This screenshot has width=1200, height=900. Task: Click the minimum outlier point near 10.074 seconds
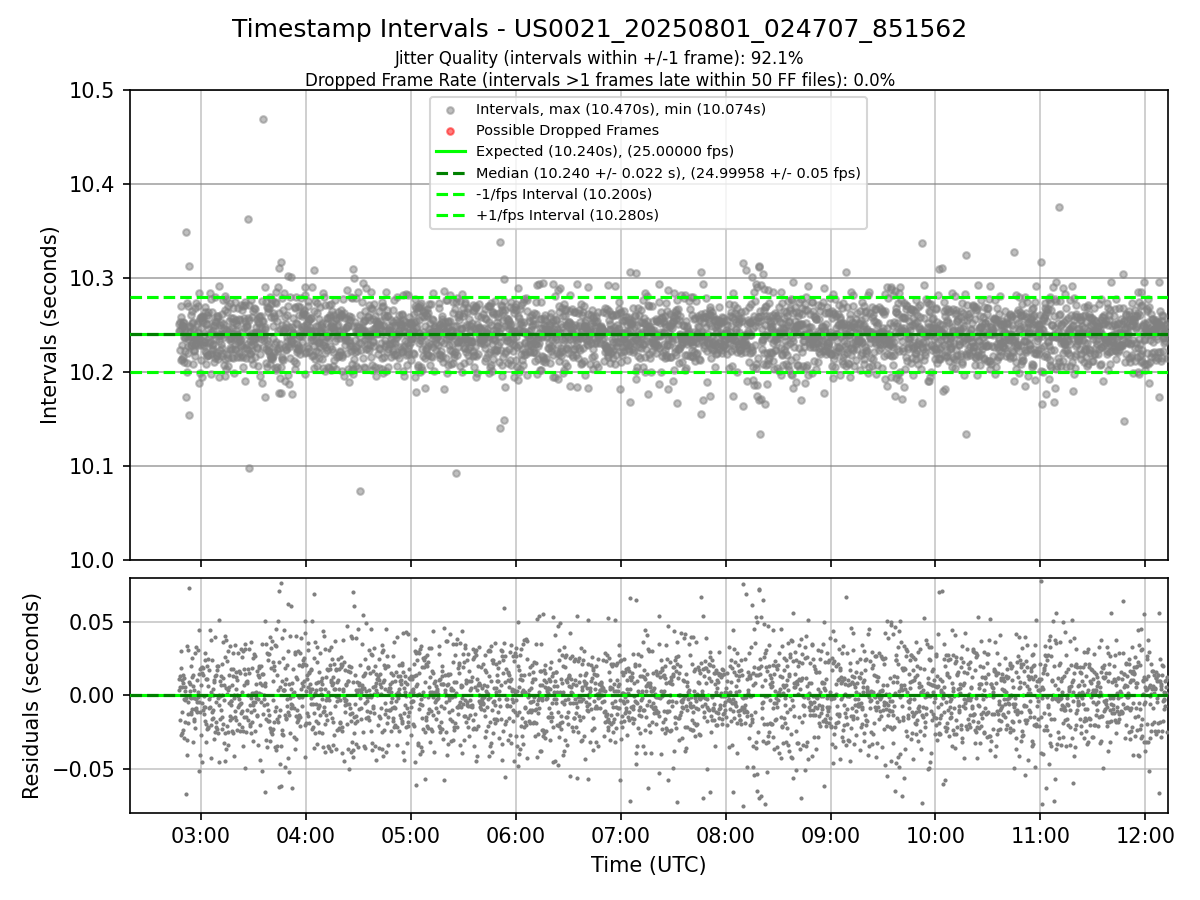360,491
